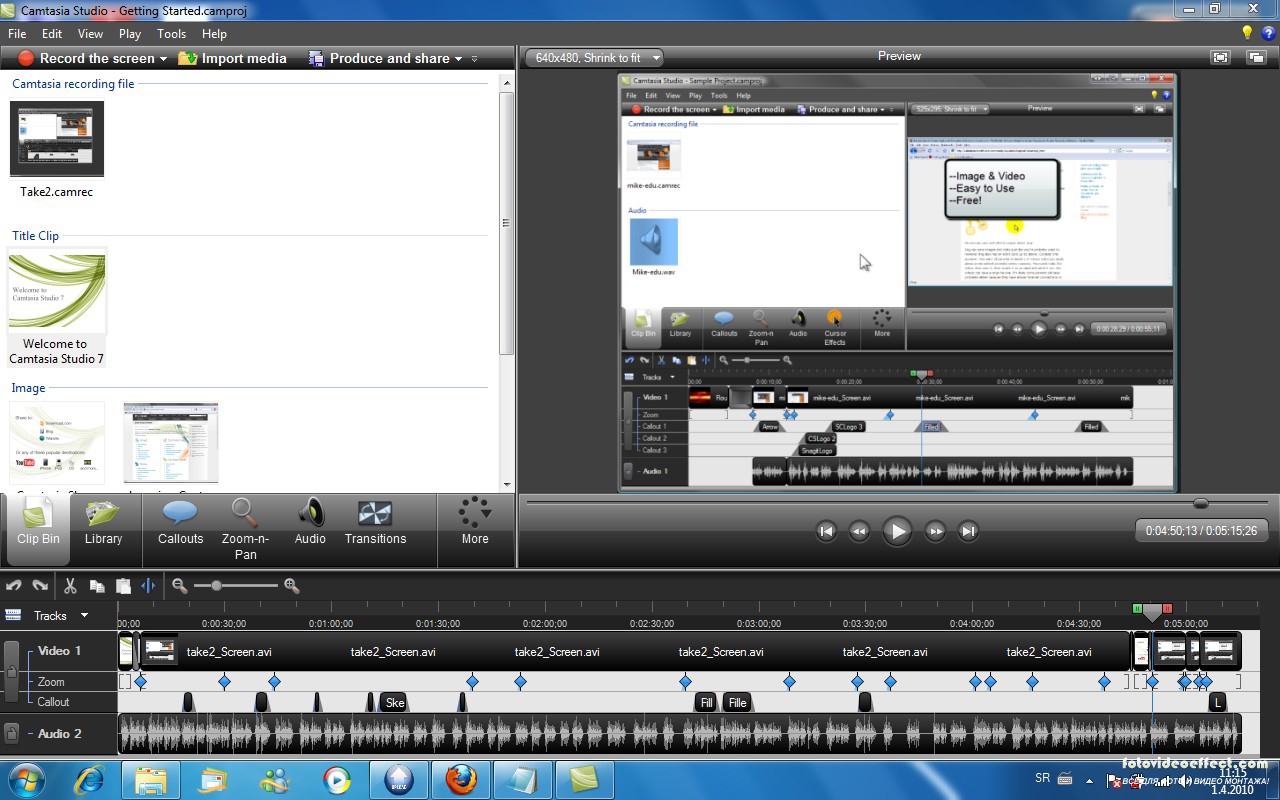Open the Audio tool tab
Viewport: 1280px width, 800px height.
(310, 523)
